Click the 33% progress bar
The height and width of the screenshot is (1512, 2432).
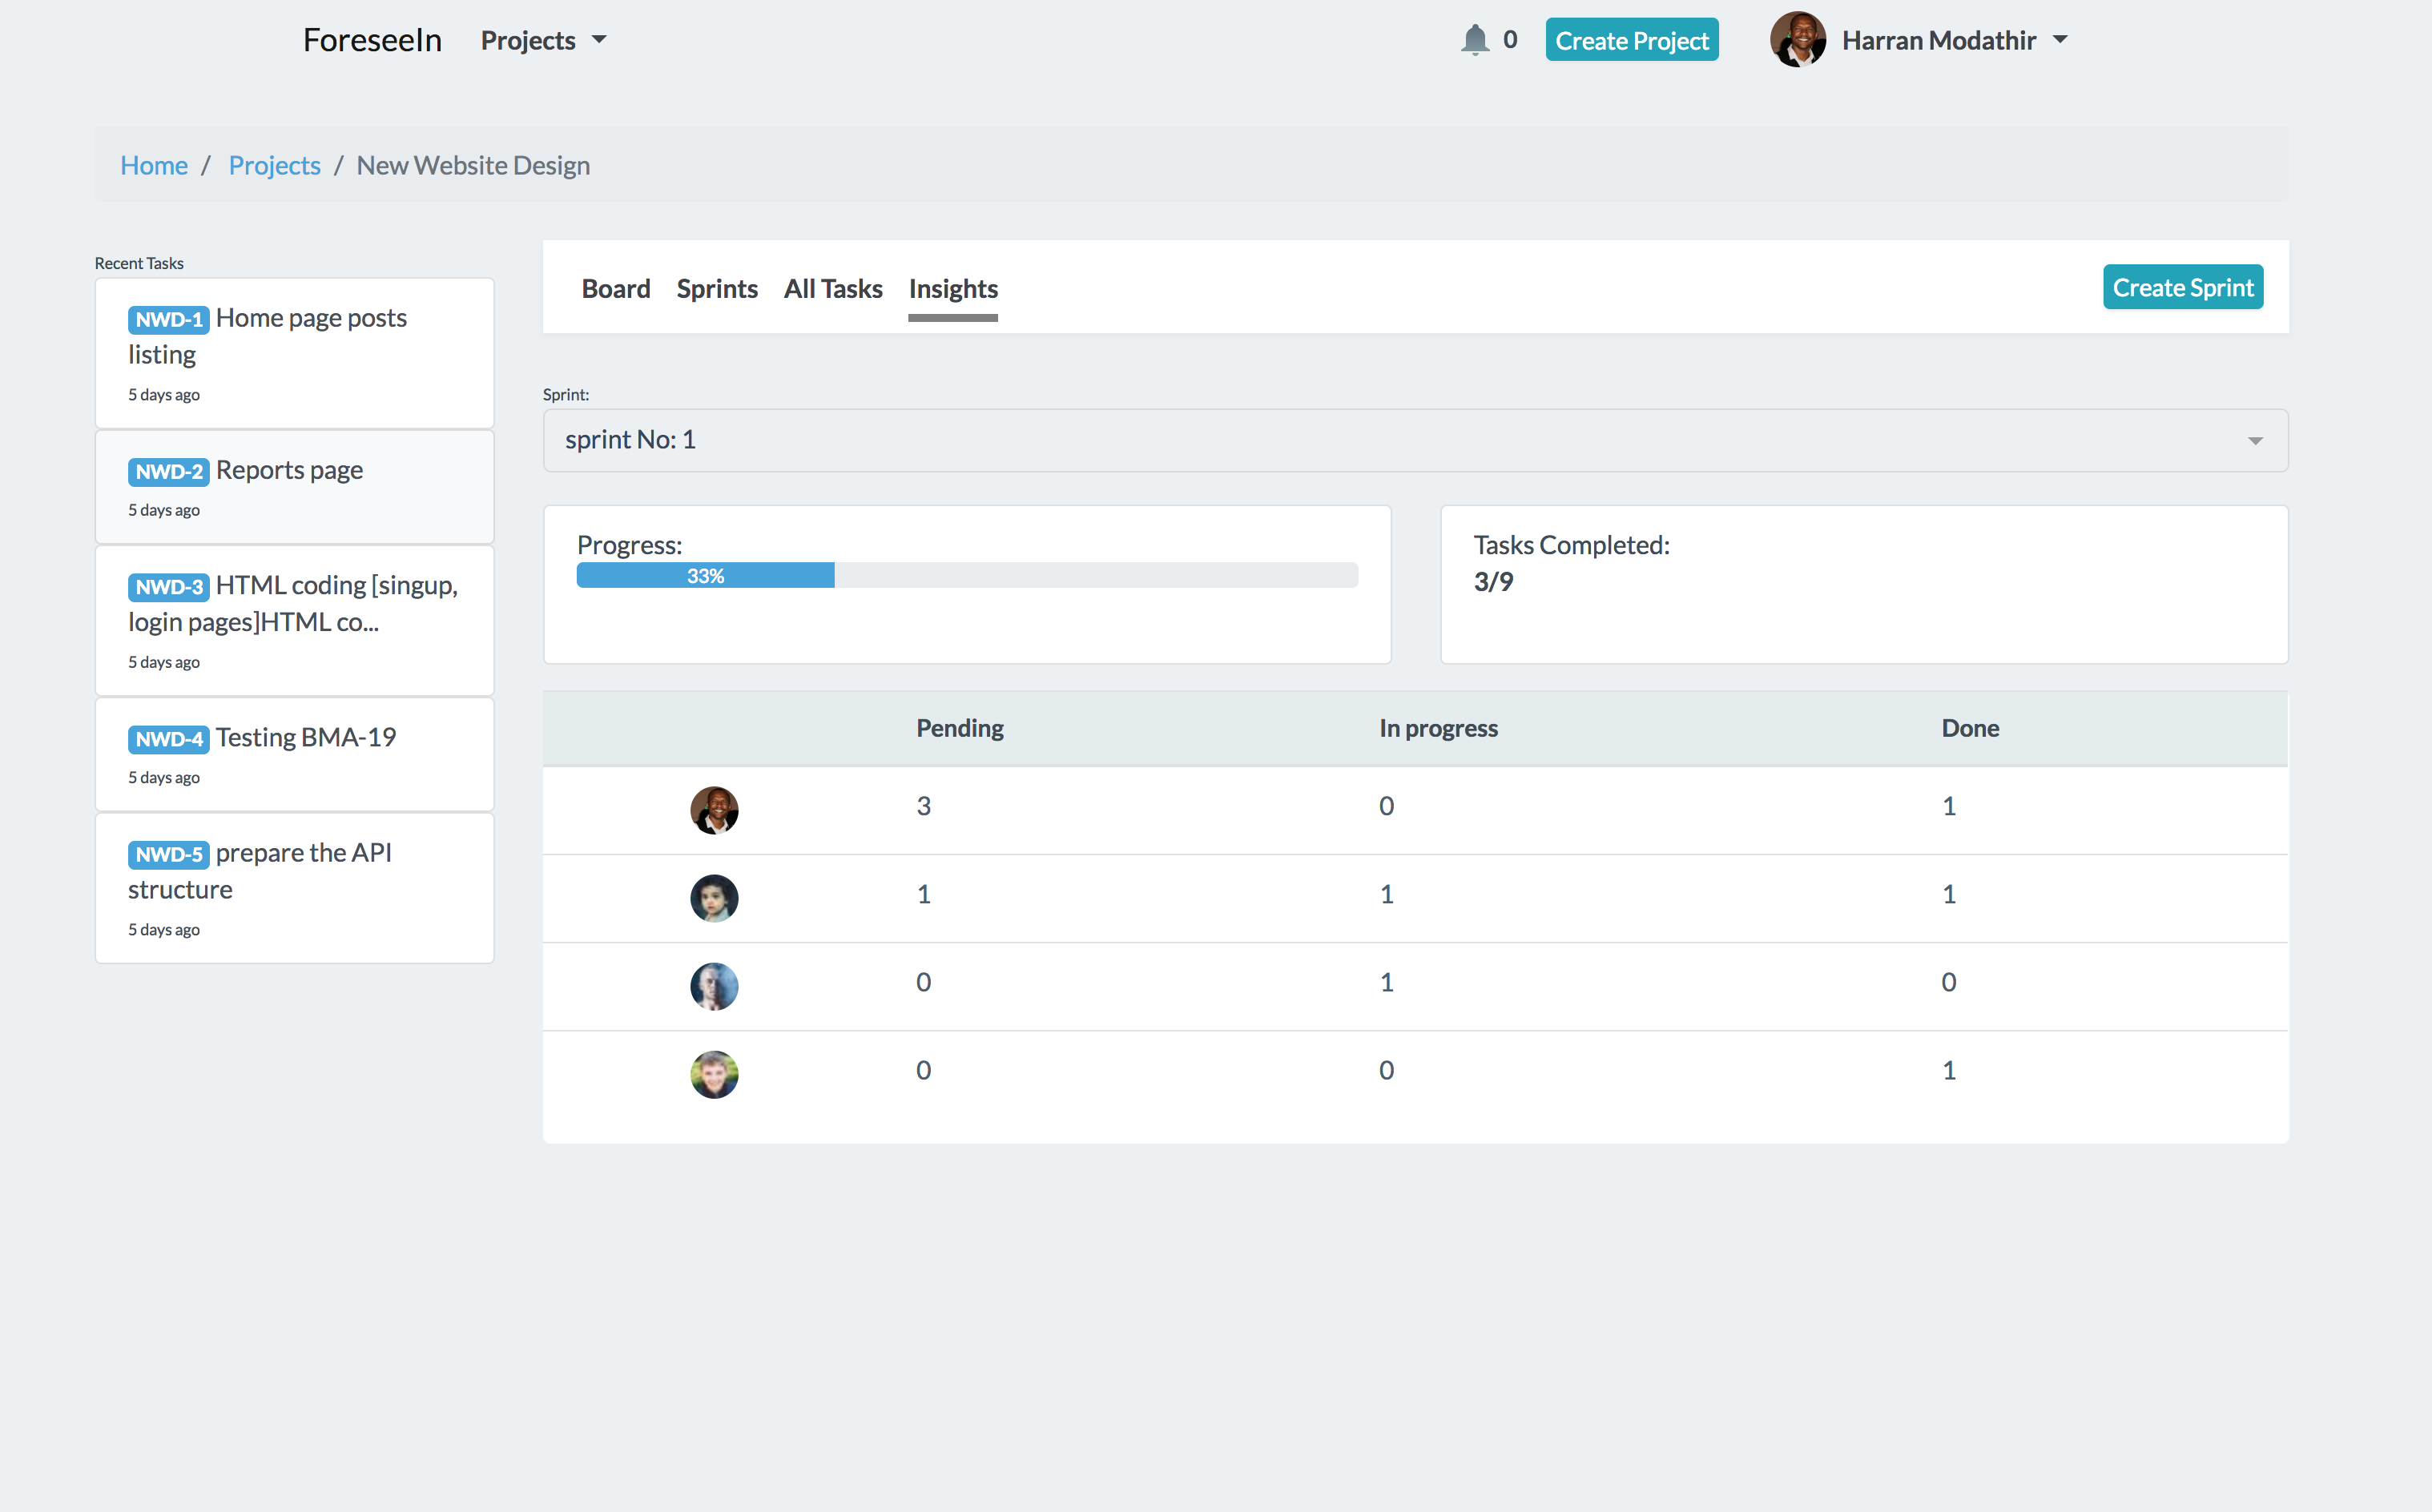[705, 575]
